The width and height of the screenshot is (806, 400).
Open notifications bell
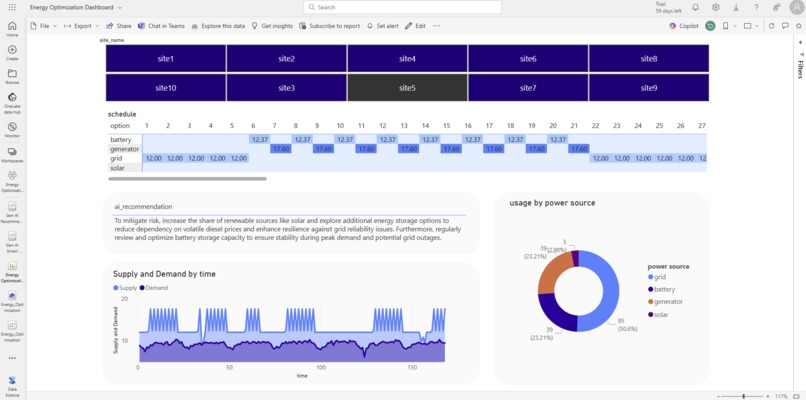click(x=695, y=7)
